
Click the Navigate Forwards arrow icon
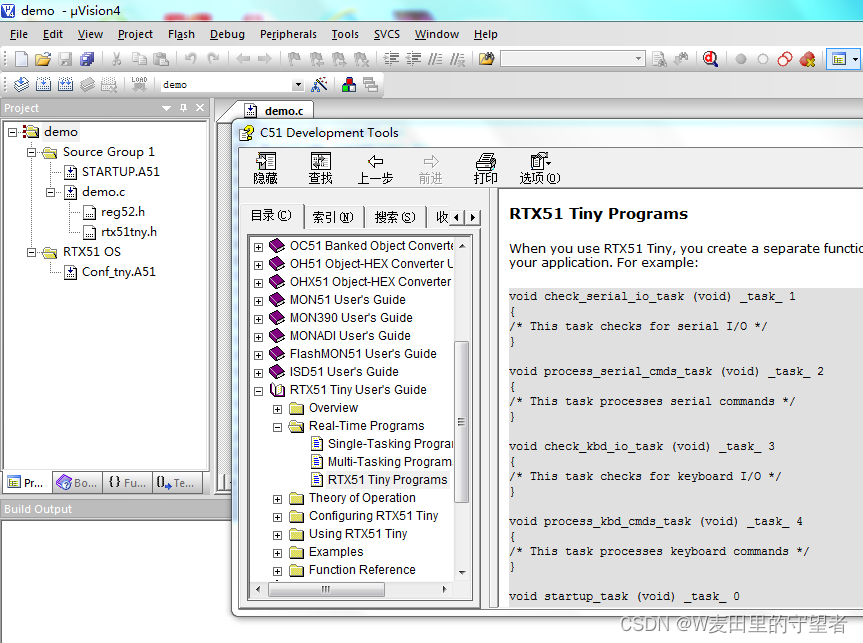265,58
